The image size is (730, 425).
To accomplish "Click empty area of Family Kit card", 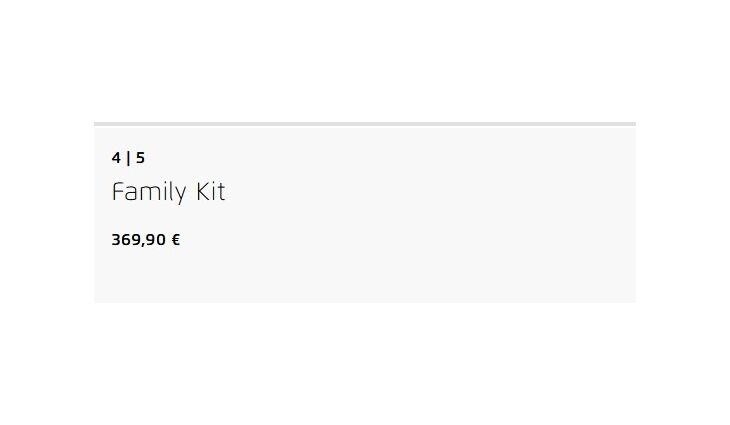I will coord(450,220).
